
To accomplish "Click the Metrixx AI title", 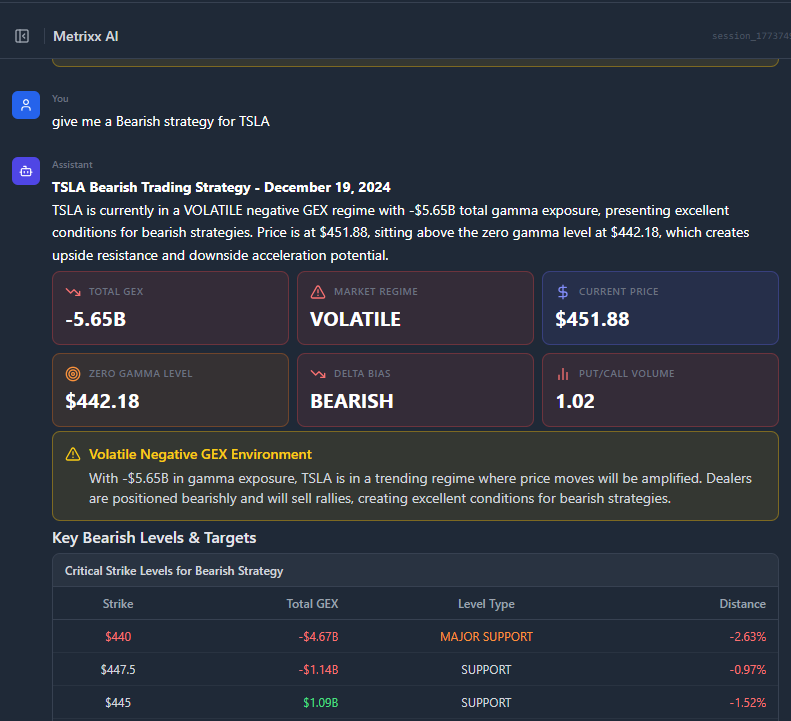I will click(x=86, y=36).
